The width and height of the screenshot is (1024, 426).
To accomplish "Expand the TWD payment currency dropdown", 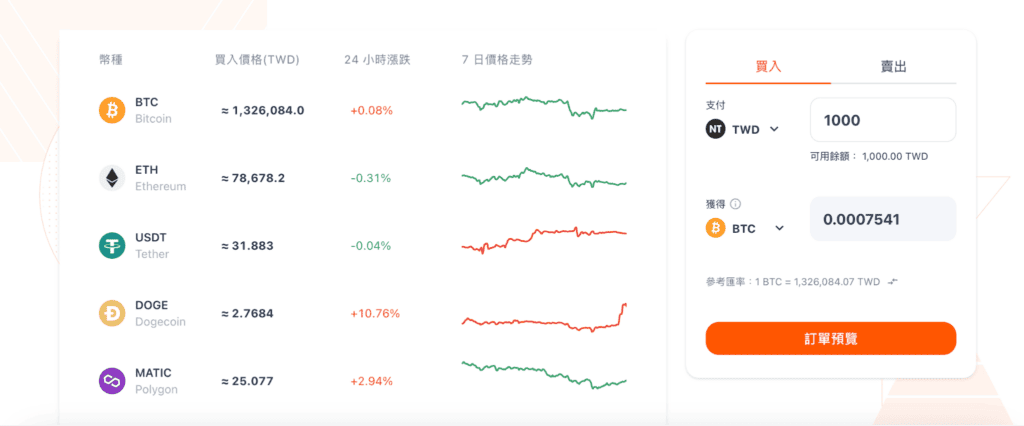I will 774,129.
